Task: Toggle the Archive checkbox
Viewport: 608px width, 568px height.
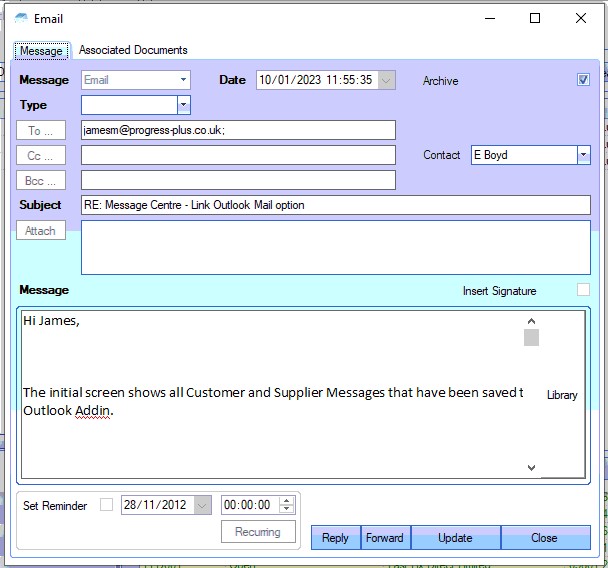Action: (x=584, y=80)
